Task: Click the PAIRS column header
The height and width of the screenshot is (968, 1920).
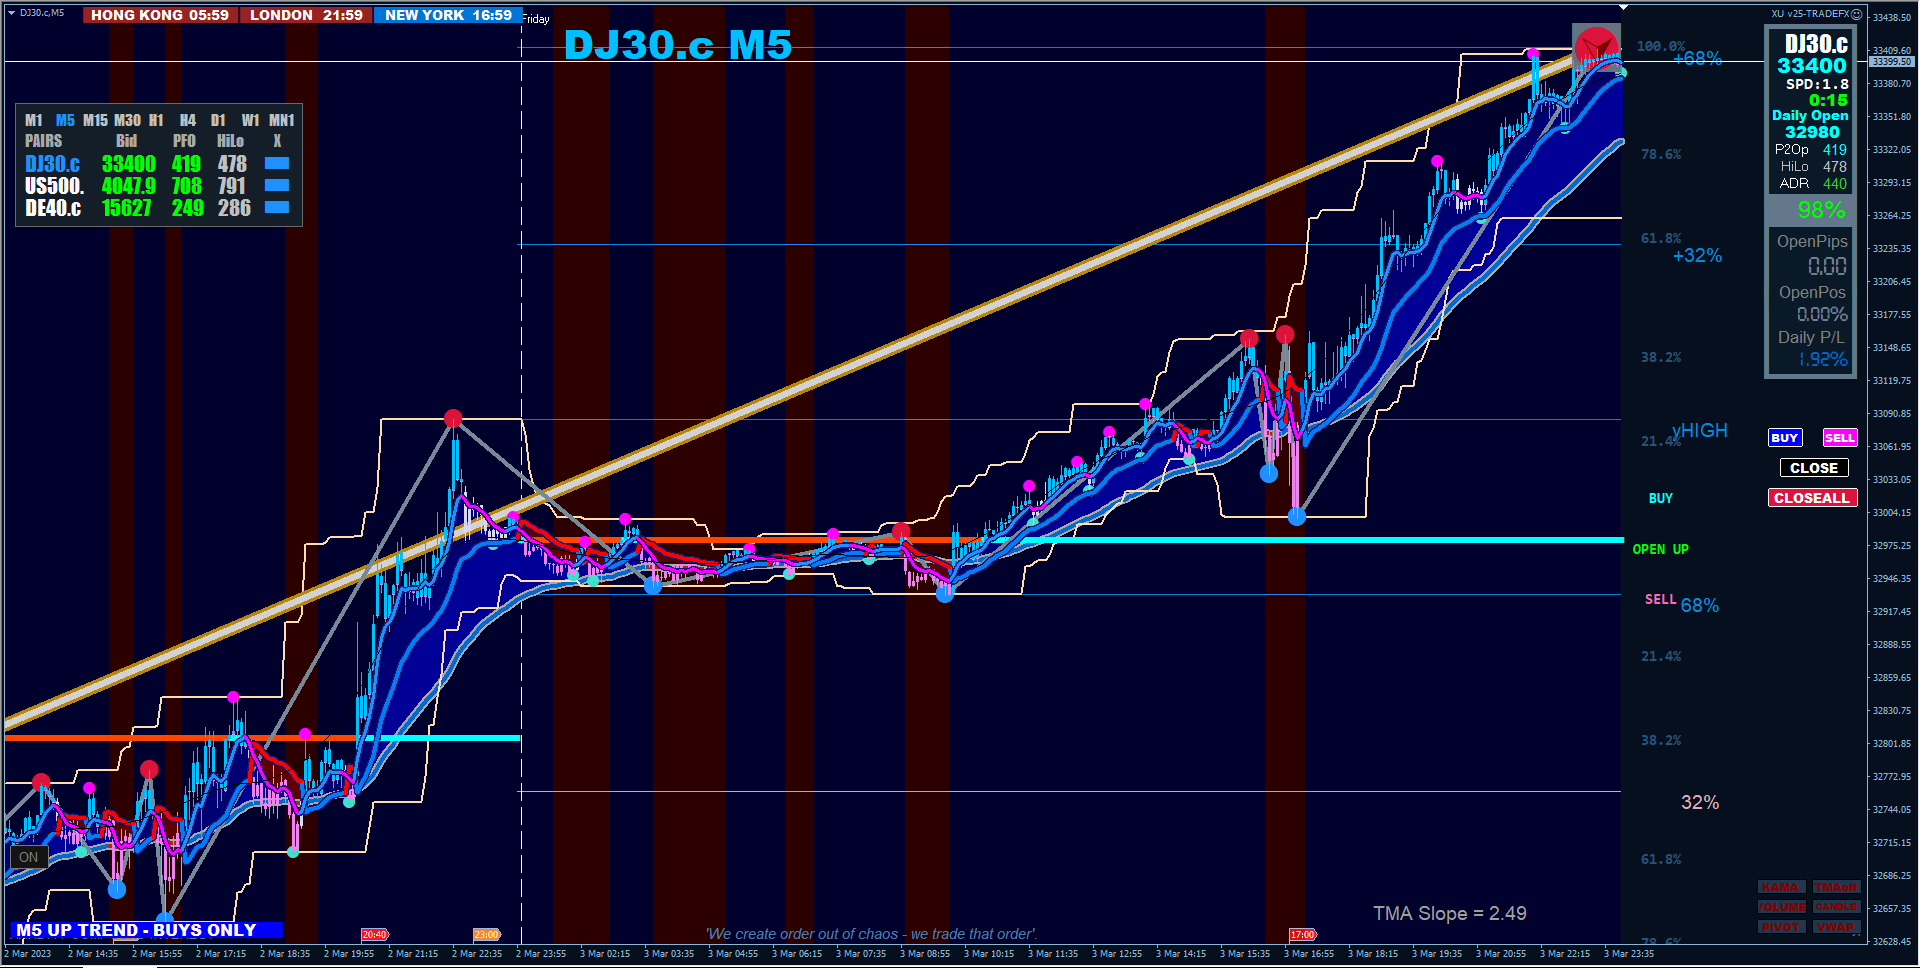Action: click(x=43, y=141)
